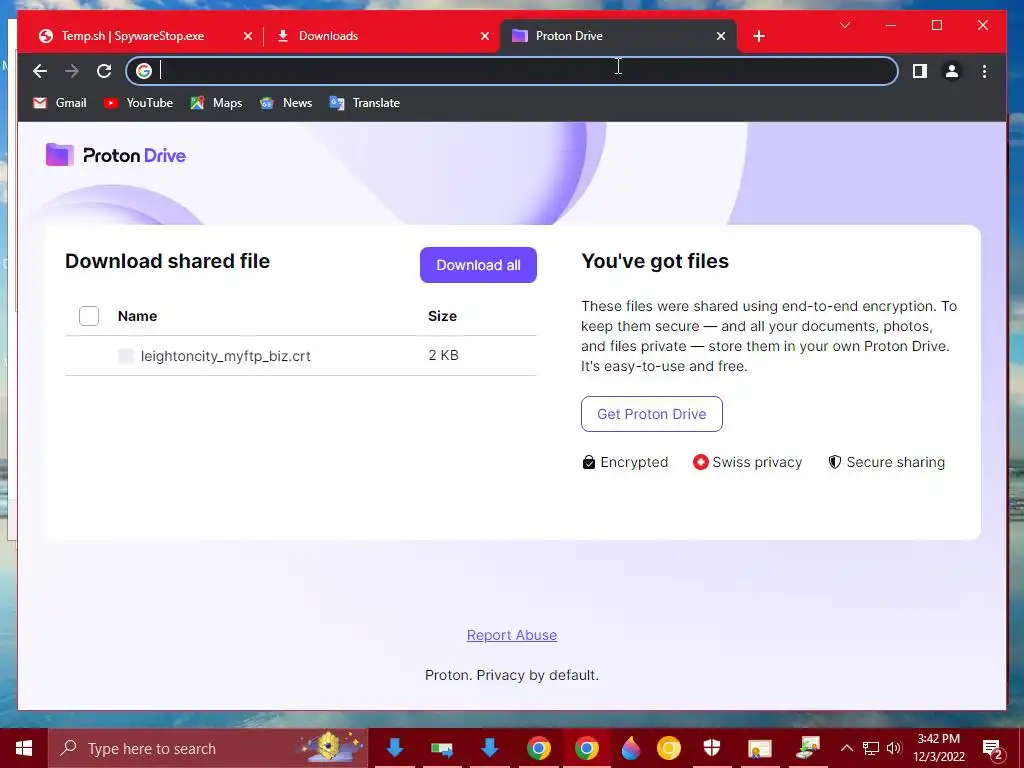Viewport: 1024px width, 768px height.
Task: Click the taskbar search box
Action: pyautogui.click(x=208, y=748)
